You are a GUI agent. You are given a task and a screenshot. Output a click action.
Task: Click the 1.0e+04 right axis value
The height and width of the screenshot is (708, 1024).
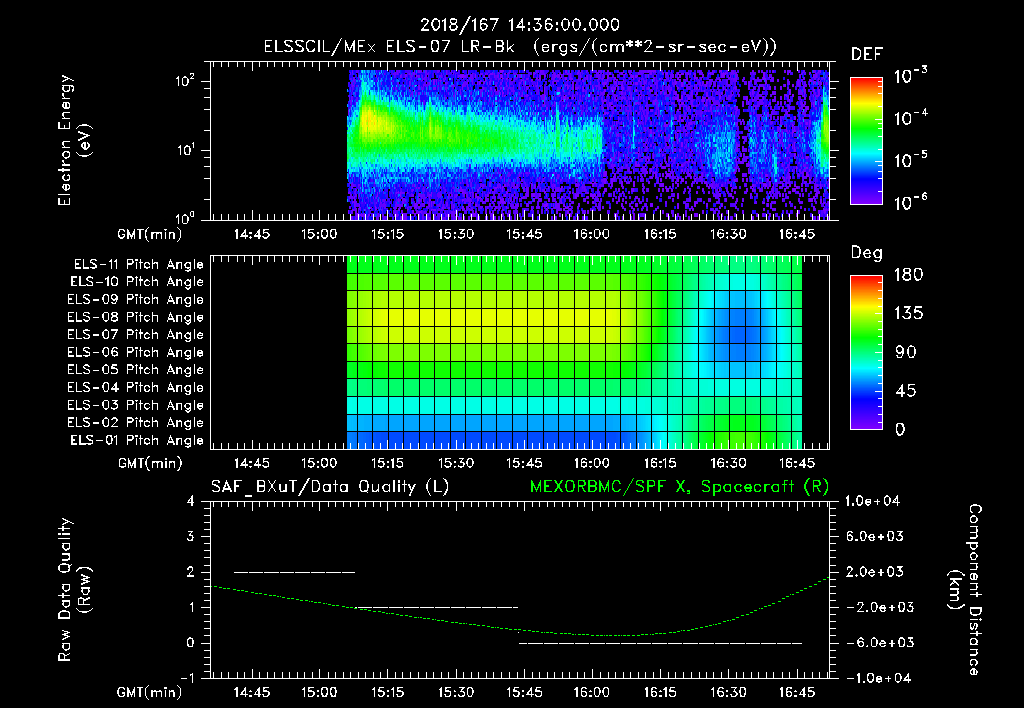pyautogui.click(x=872, y=502)
